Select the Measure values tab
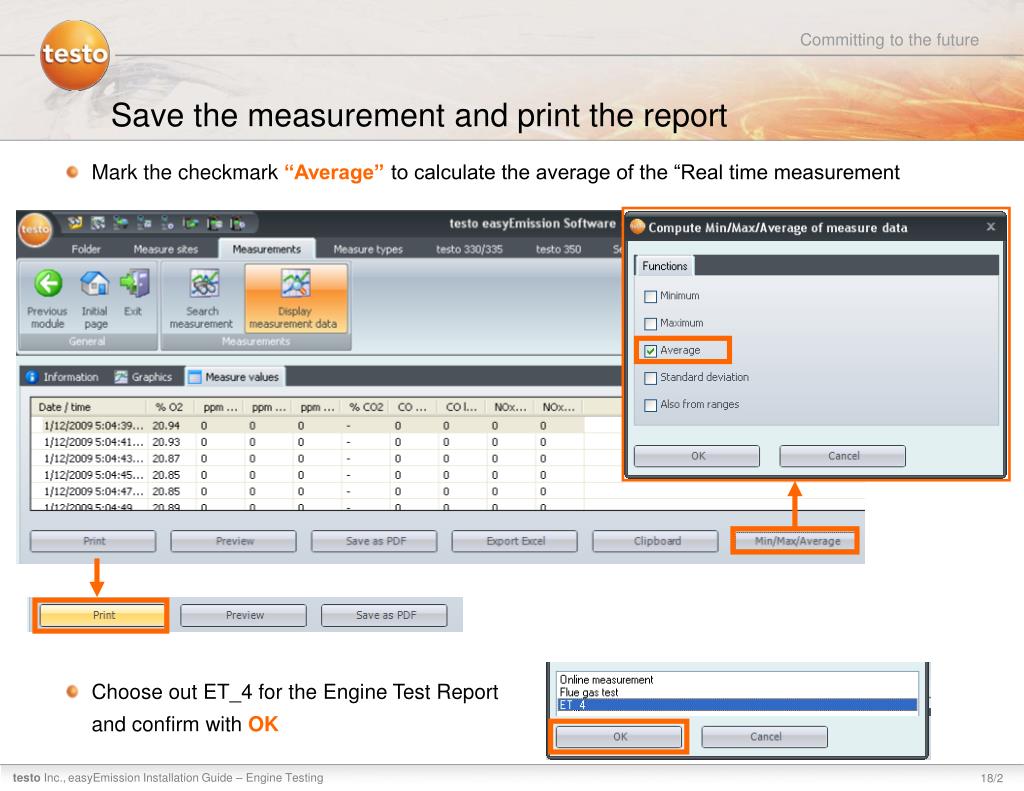 tap(235, 377)
